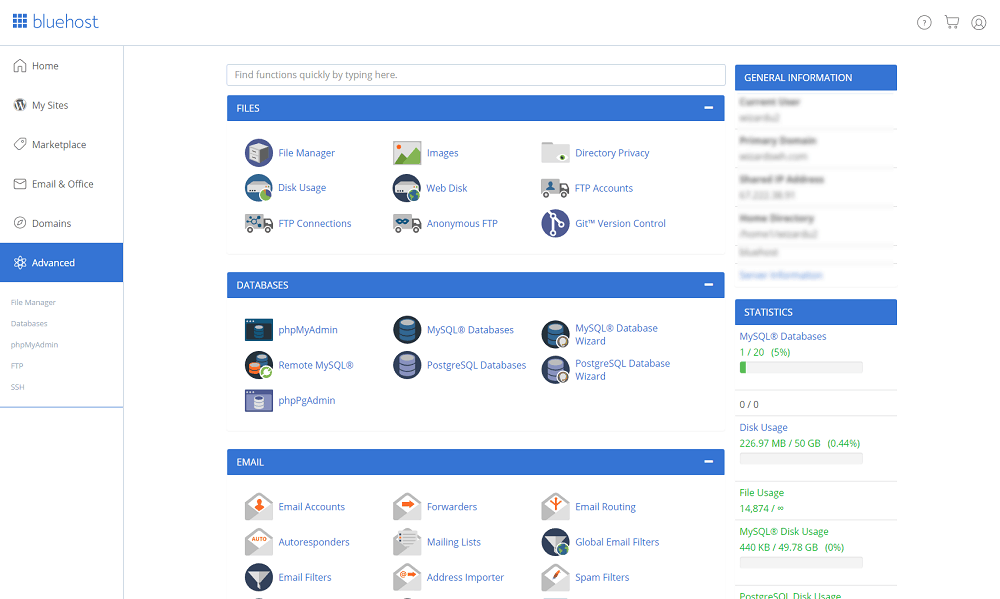Open Directory Privacy folder icon
The width and height of the screenshot is (1000, 599).
point(555,153)
